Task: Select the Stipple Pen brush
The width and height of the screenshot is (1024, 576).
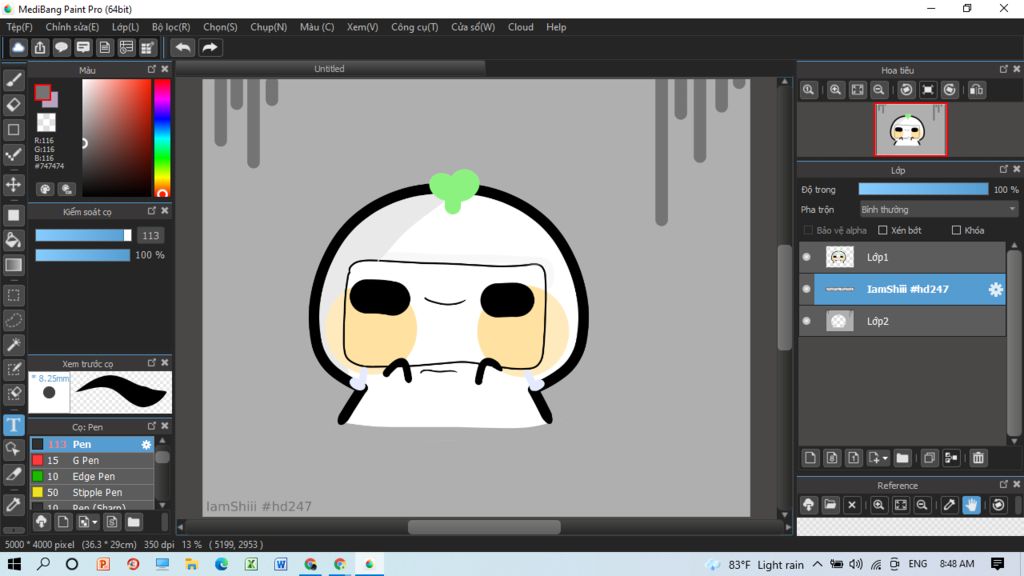Action: (x=92, y=492)
